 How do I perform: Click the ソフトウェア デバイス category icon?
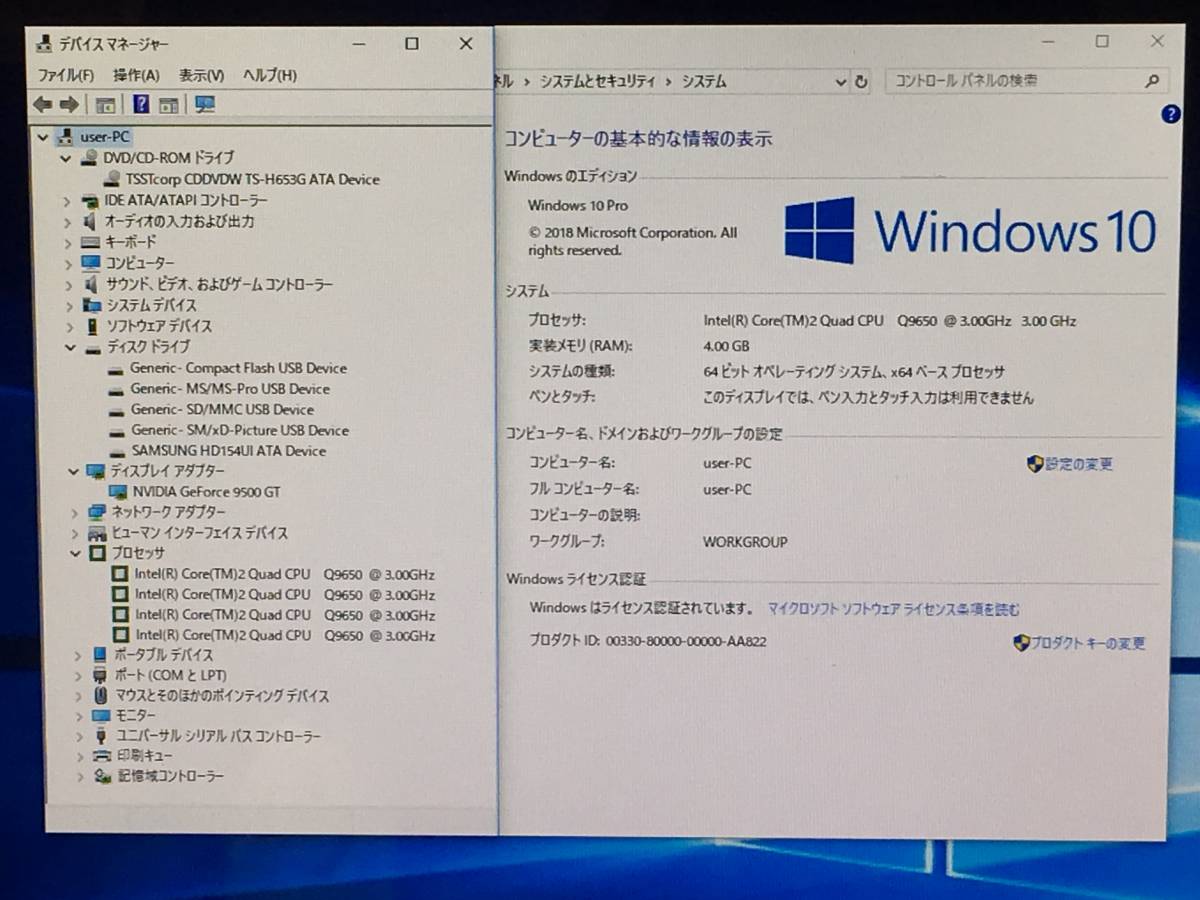tap(92, 326)
